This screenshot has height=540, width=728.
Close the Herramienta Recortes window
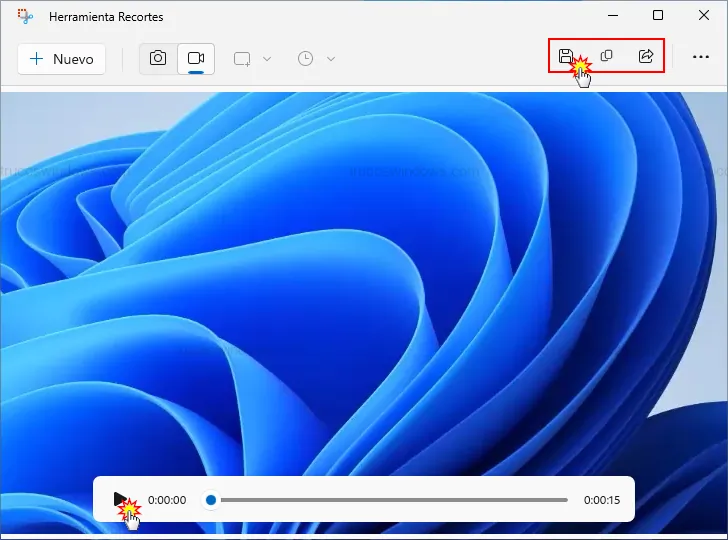pos(703,16)
